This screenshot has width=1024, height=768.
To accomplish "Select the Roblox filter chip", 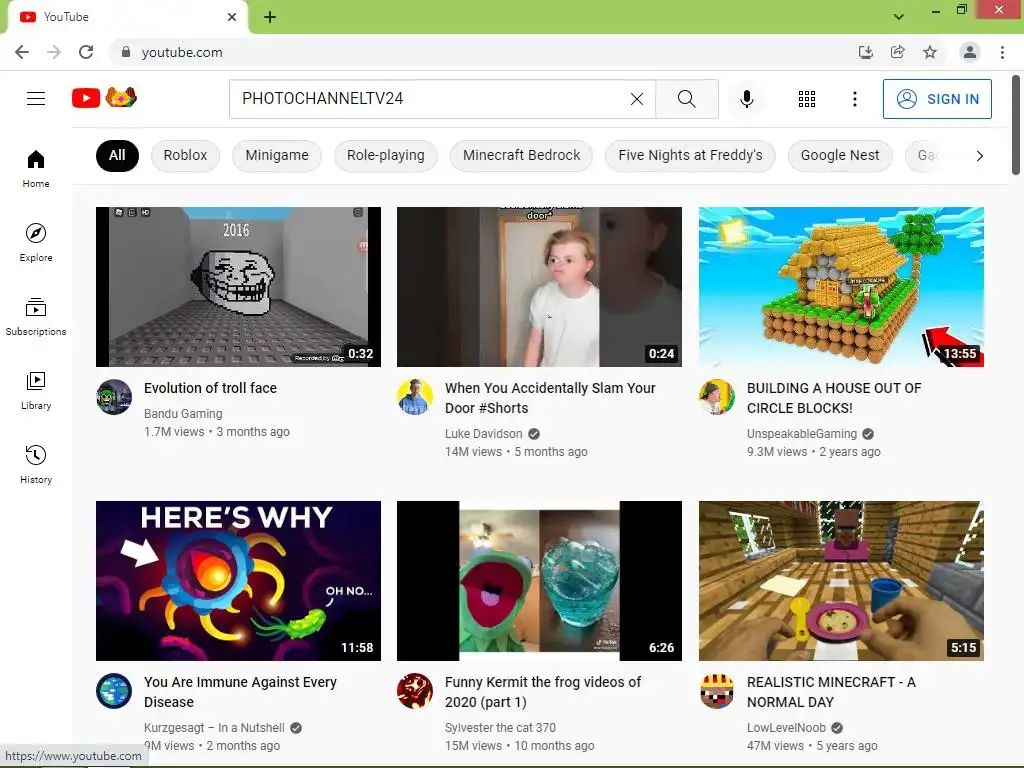I will [185, 155].
